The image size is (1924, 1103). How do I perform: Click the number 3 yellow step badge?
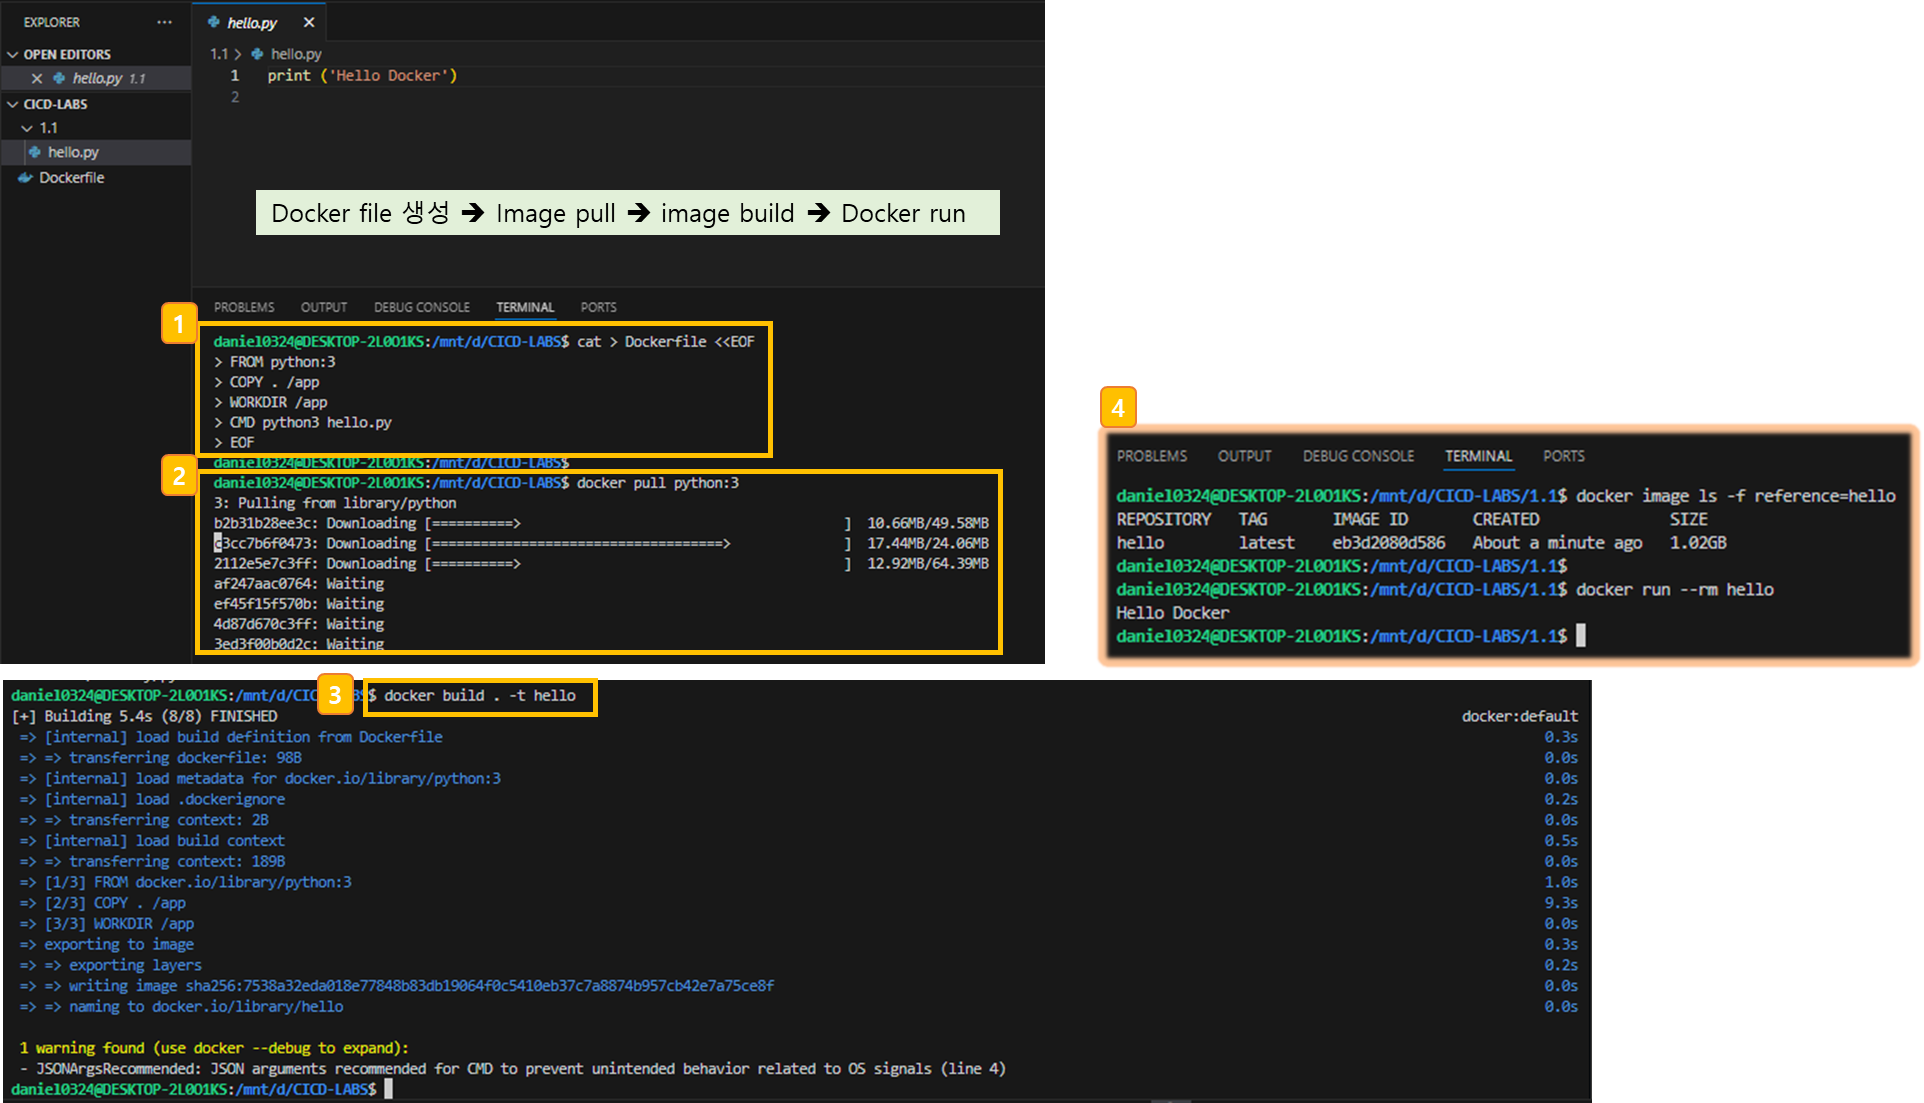335,695
